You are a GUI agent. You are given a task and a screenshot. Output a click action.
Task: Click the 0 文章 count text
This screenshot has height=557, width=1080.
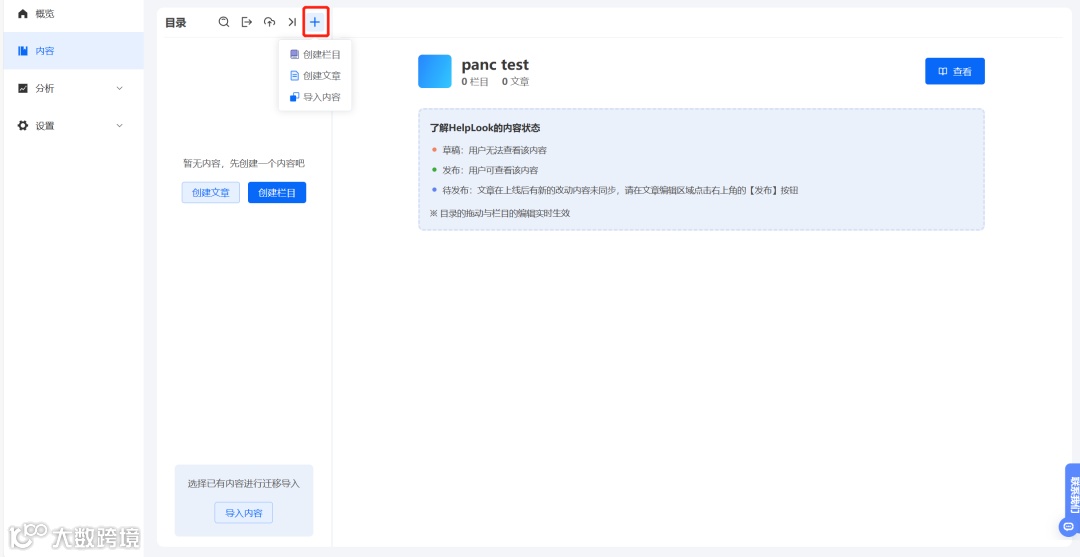coord(515,82)
